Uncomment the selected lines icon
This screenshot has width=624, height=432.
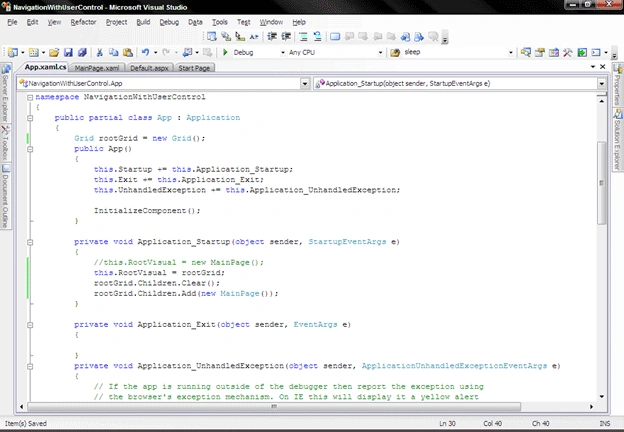[x=317, y=37]
